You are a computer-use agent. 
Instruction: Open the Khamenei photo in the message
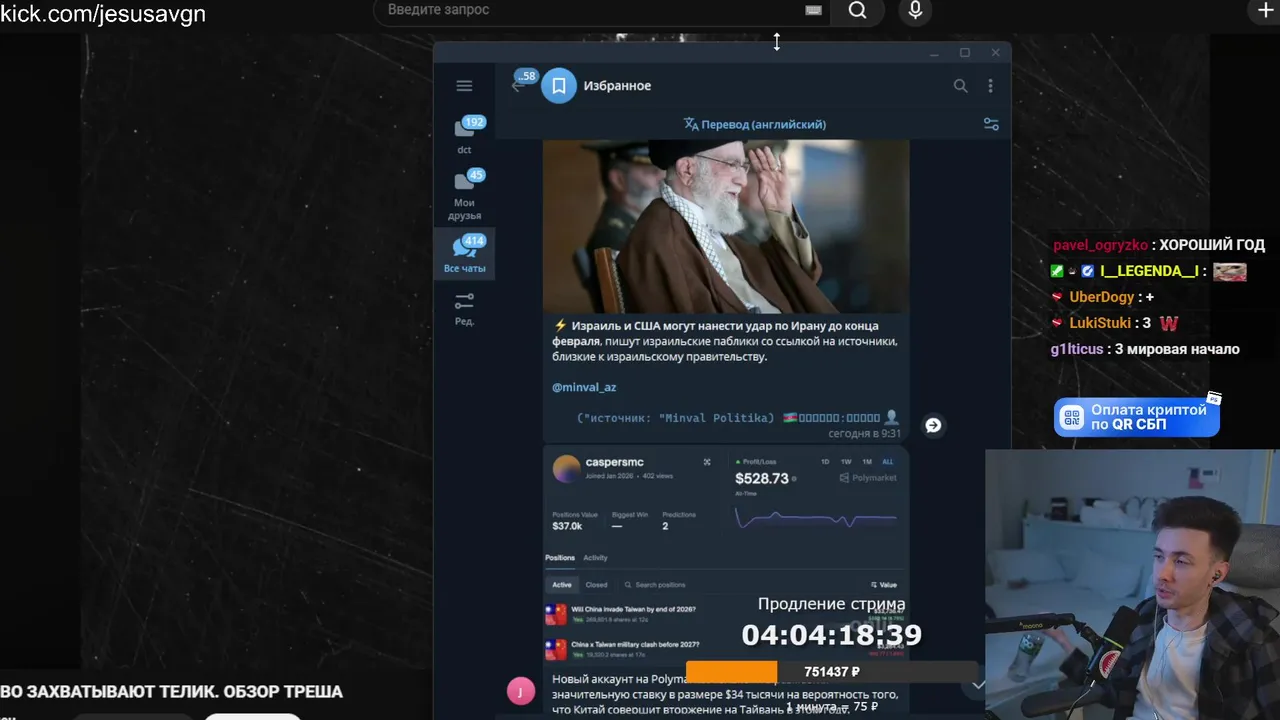[726, 226]
